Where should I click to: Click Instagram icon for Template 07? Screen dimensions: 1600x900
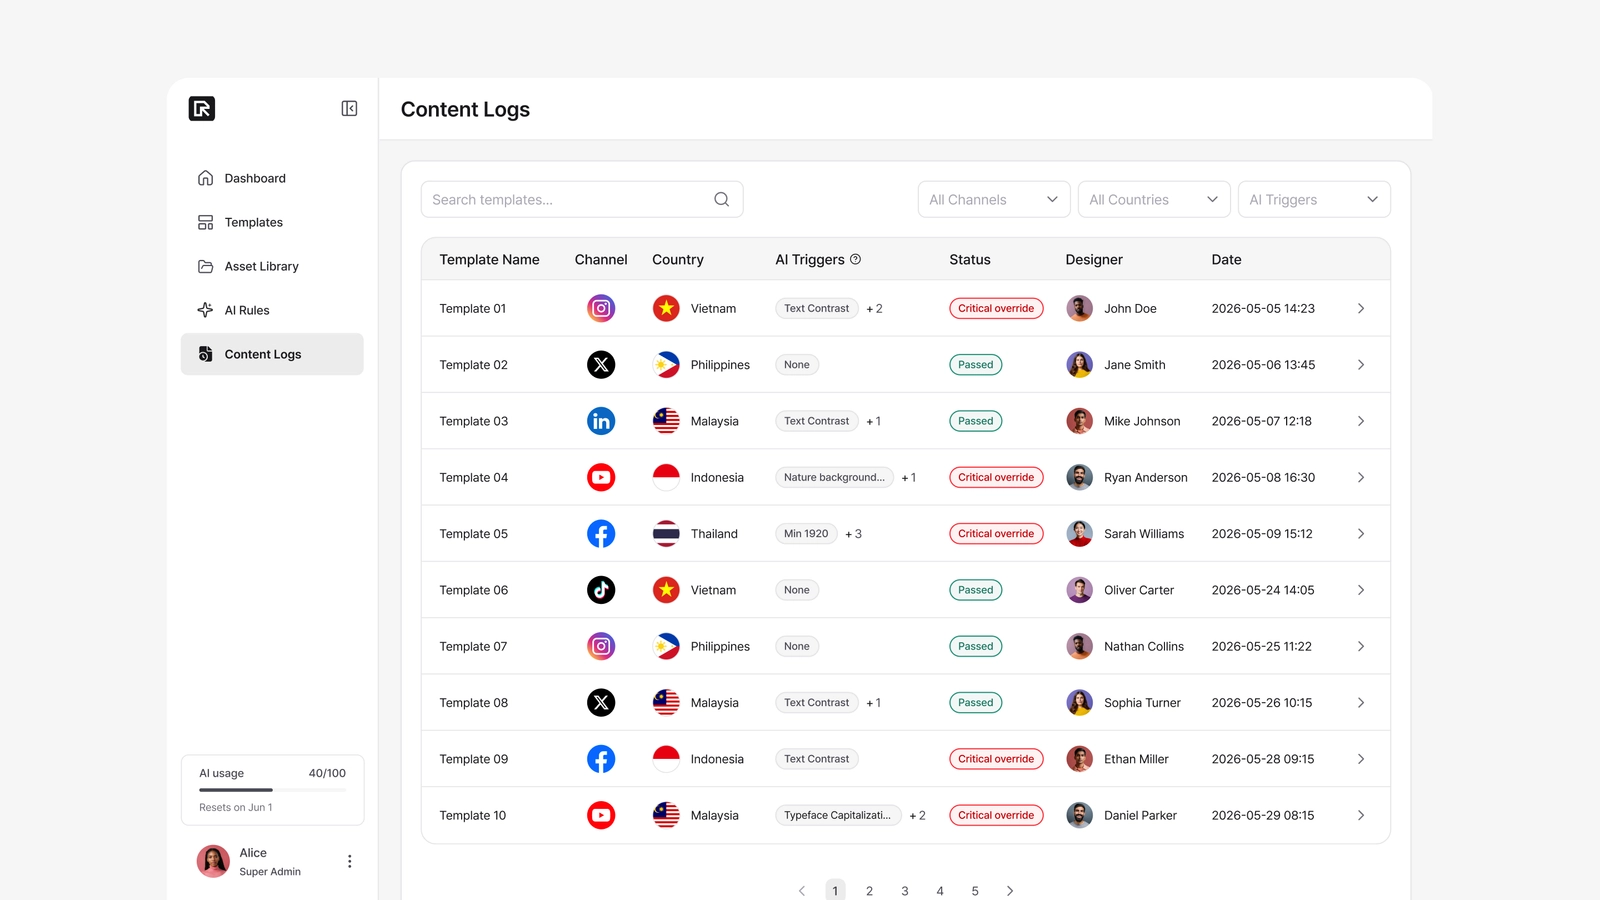pos(601,646)
